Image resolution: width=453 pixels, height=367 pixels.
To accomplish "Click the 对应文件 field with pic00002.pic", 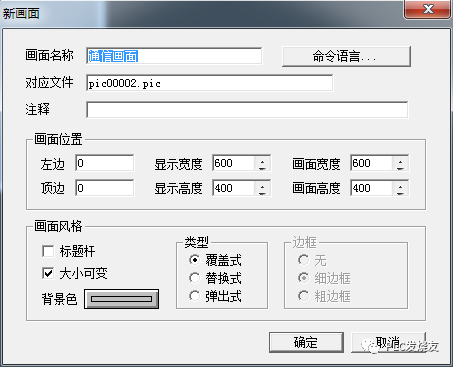I will 209,83.
